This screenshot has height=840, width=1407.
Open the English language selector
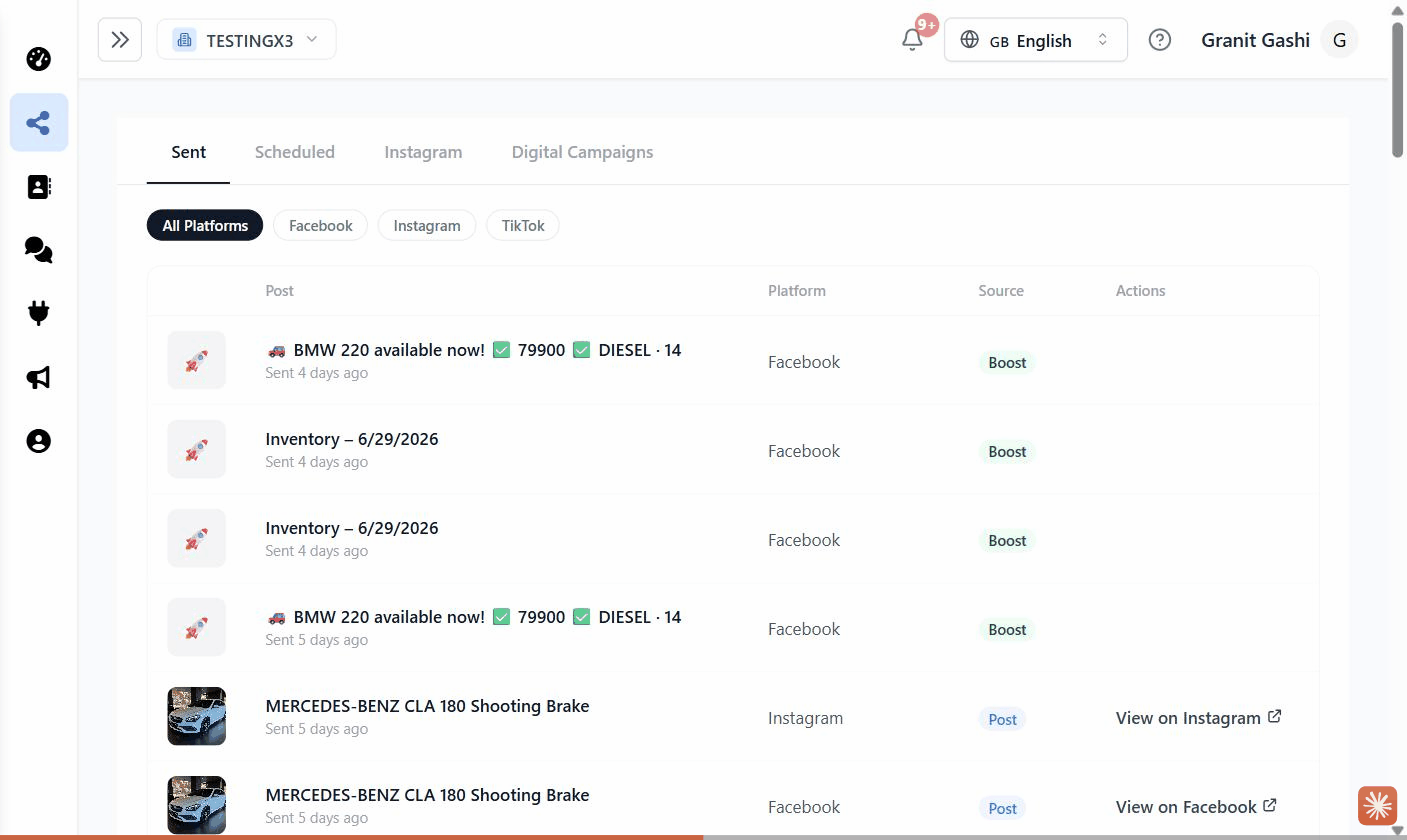click(1036, 40)
